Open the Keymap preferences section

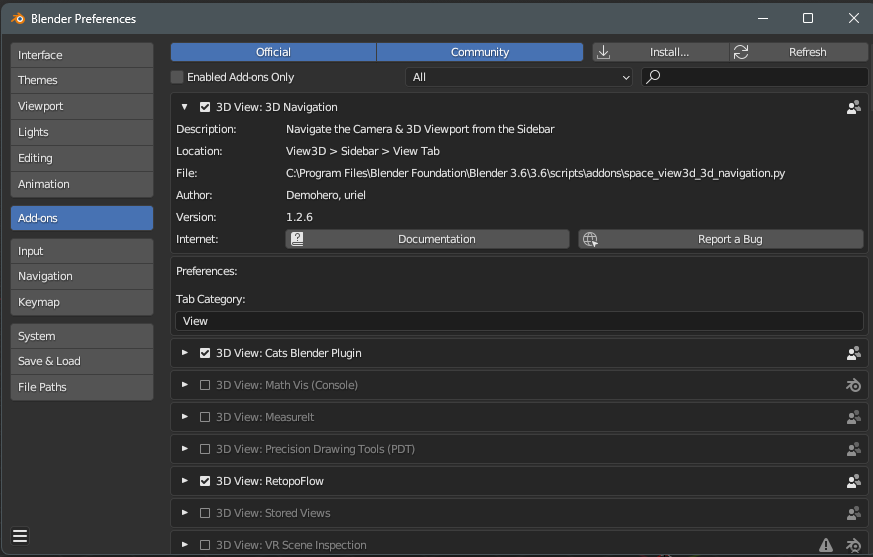(82, 302)
